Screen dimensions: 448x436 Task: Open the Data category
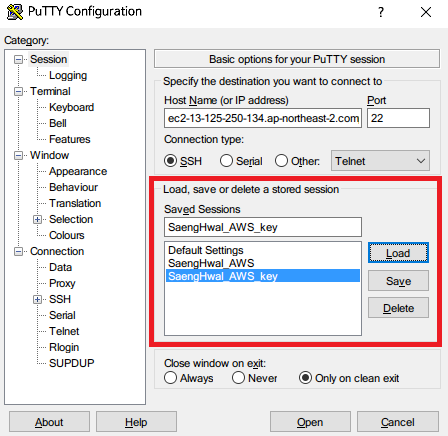(60, 267)
